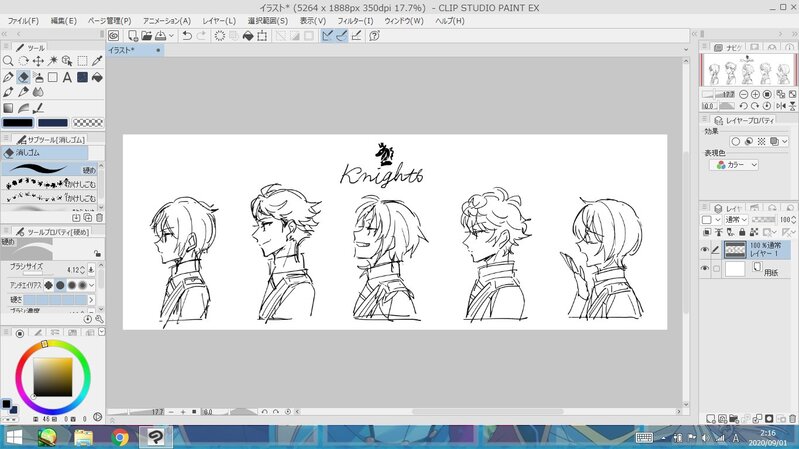Toggle lock layer padlock icon
799x449 pixels.
tap(742, 232)
